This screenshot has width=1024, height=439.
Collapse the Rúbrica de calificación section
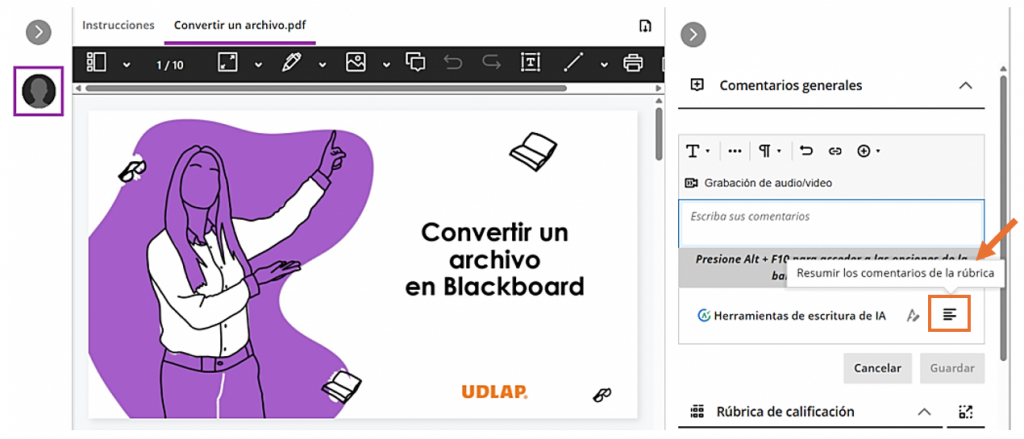(923, 412)
